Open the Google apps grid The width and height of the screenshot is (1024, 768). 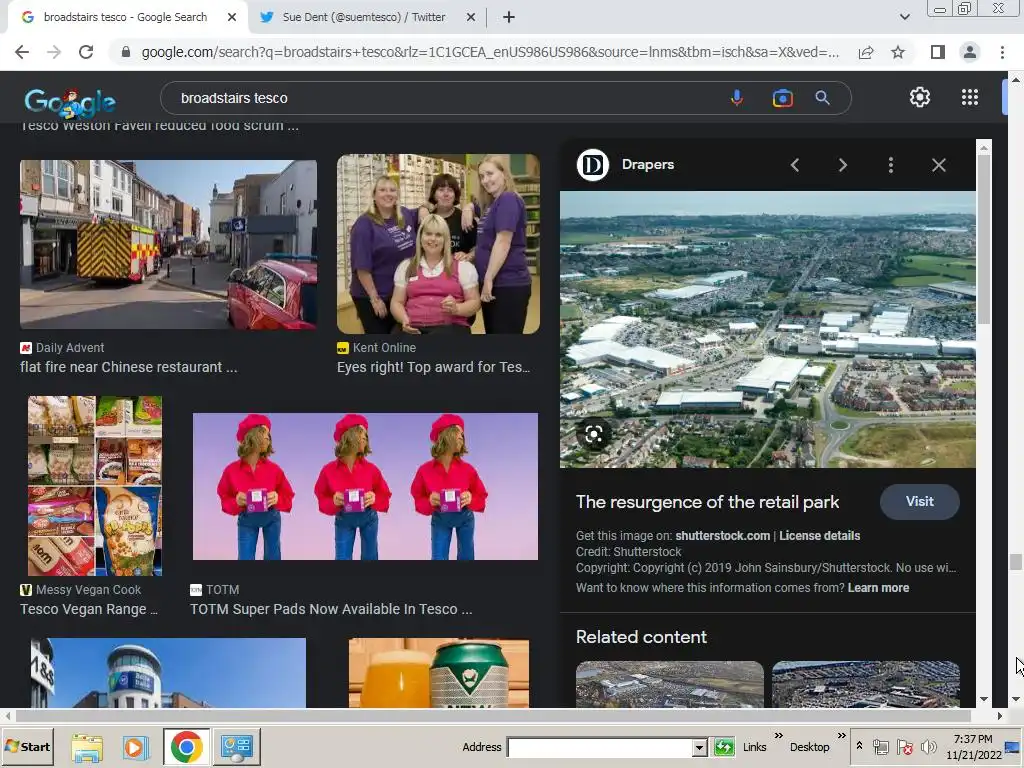tap(970, 97)
